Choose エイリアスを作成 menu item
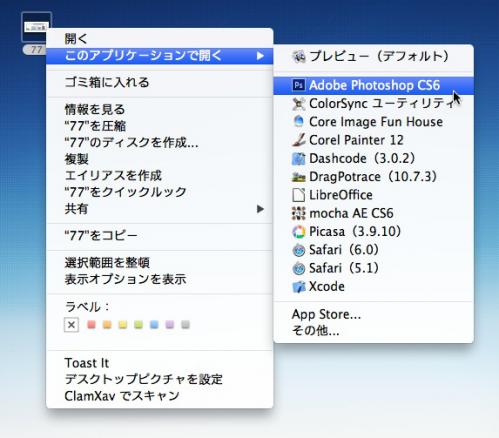 pos(160,176)
